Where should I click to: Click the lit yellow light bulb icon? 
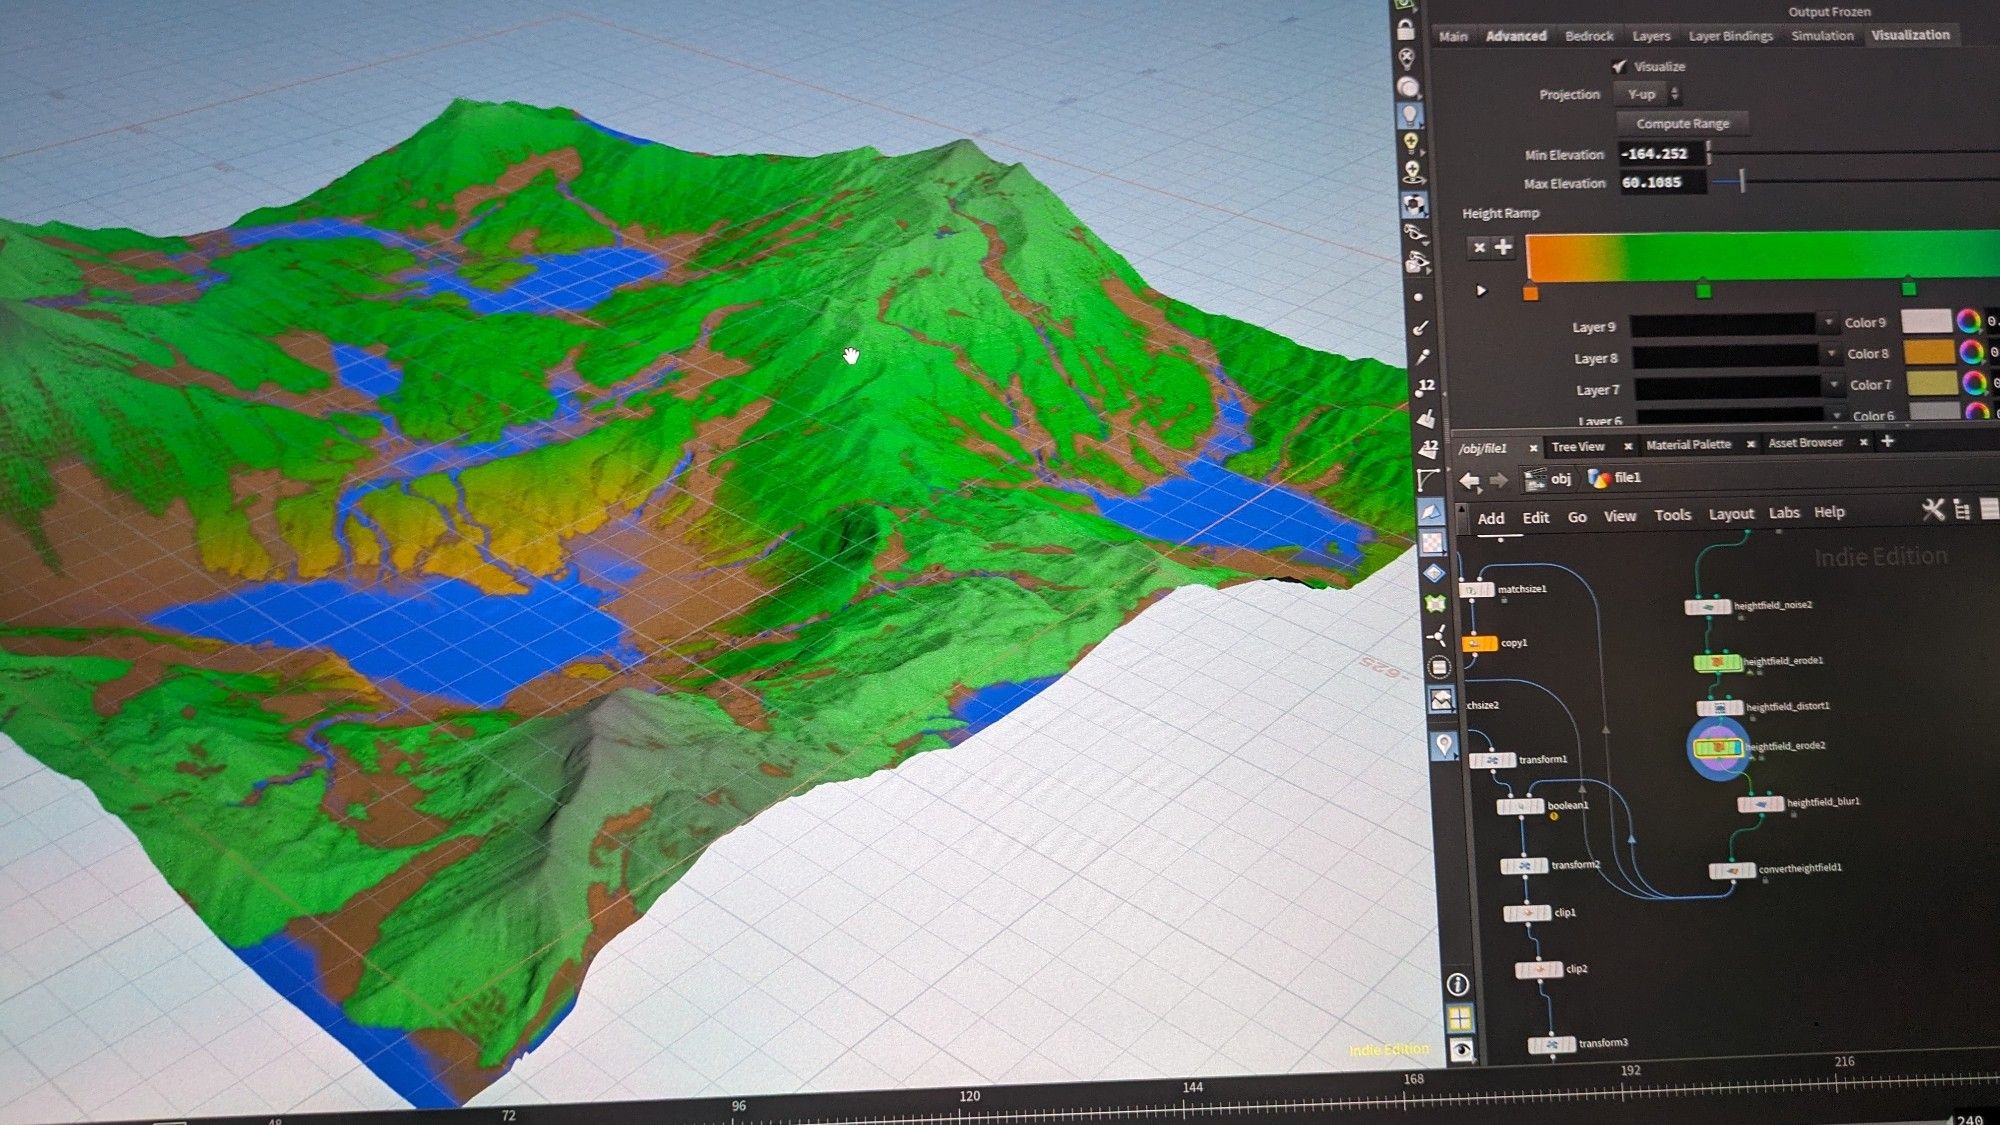pos(1411,144)
